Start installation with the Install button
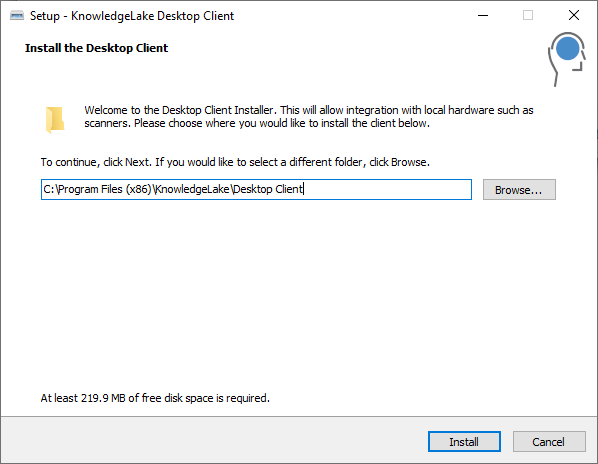 click(464, 442)
